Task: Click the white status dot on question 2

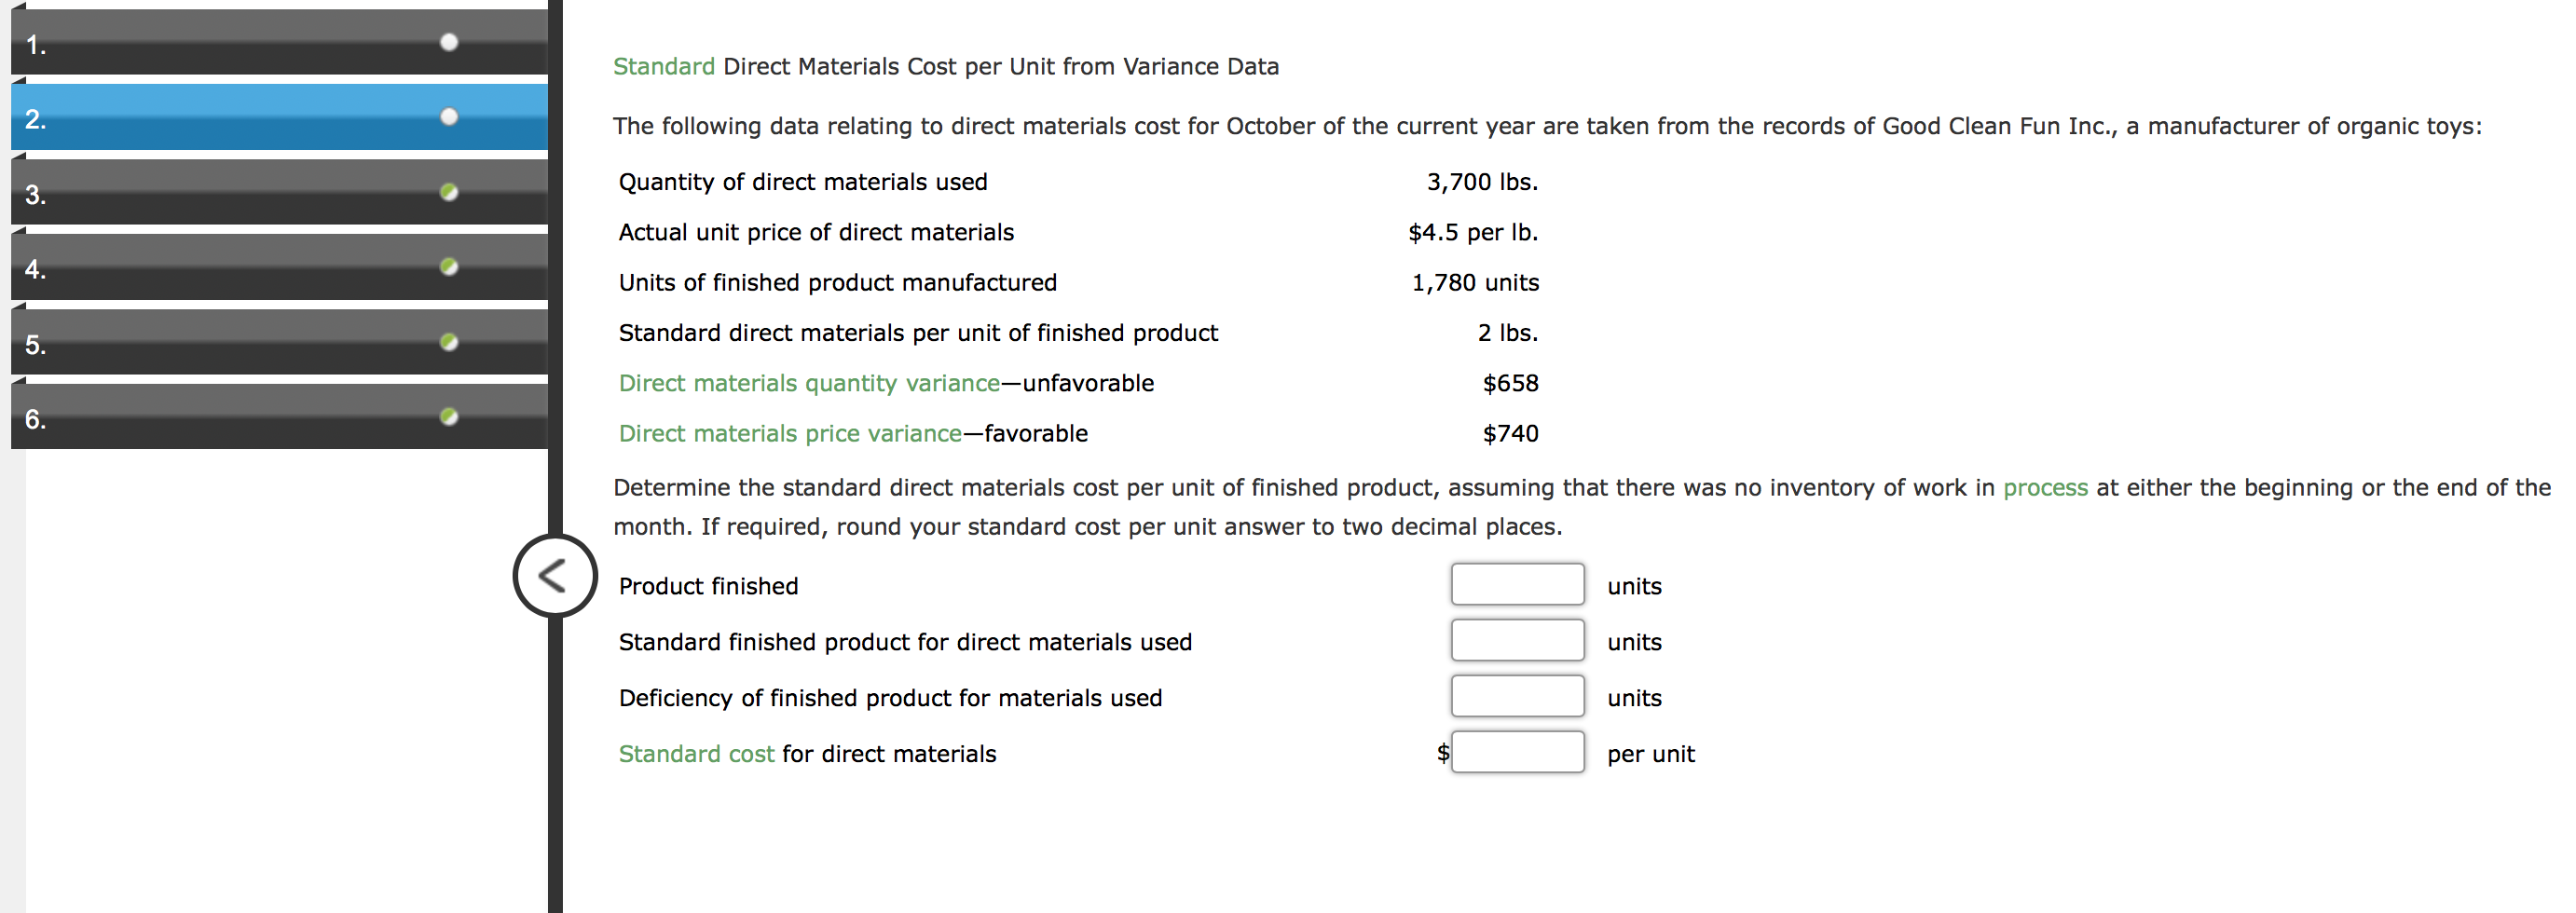Action: pyautogui.click(x=450, y=117)
